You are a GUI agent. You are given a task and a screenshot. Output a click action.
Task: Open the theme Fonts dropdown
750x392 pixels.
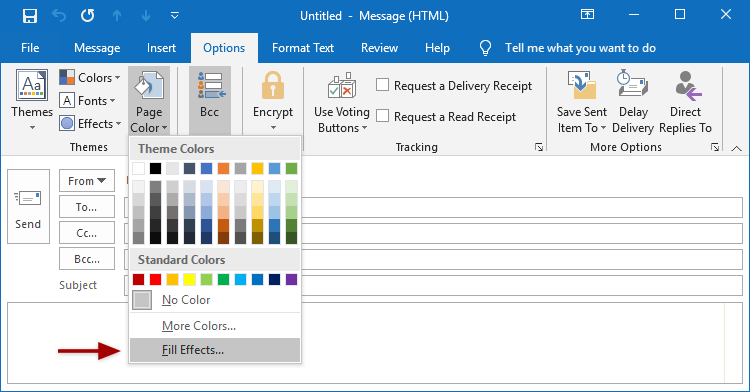88,101
